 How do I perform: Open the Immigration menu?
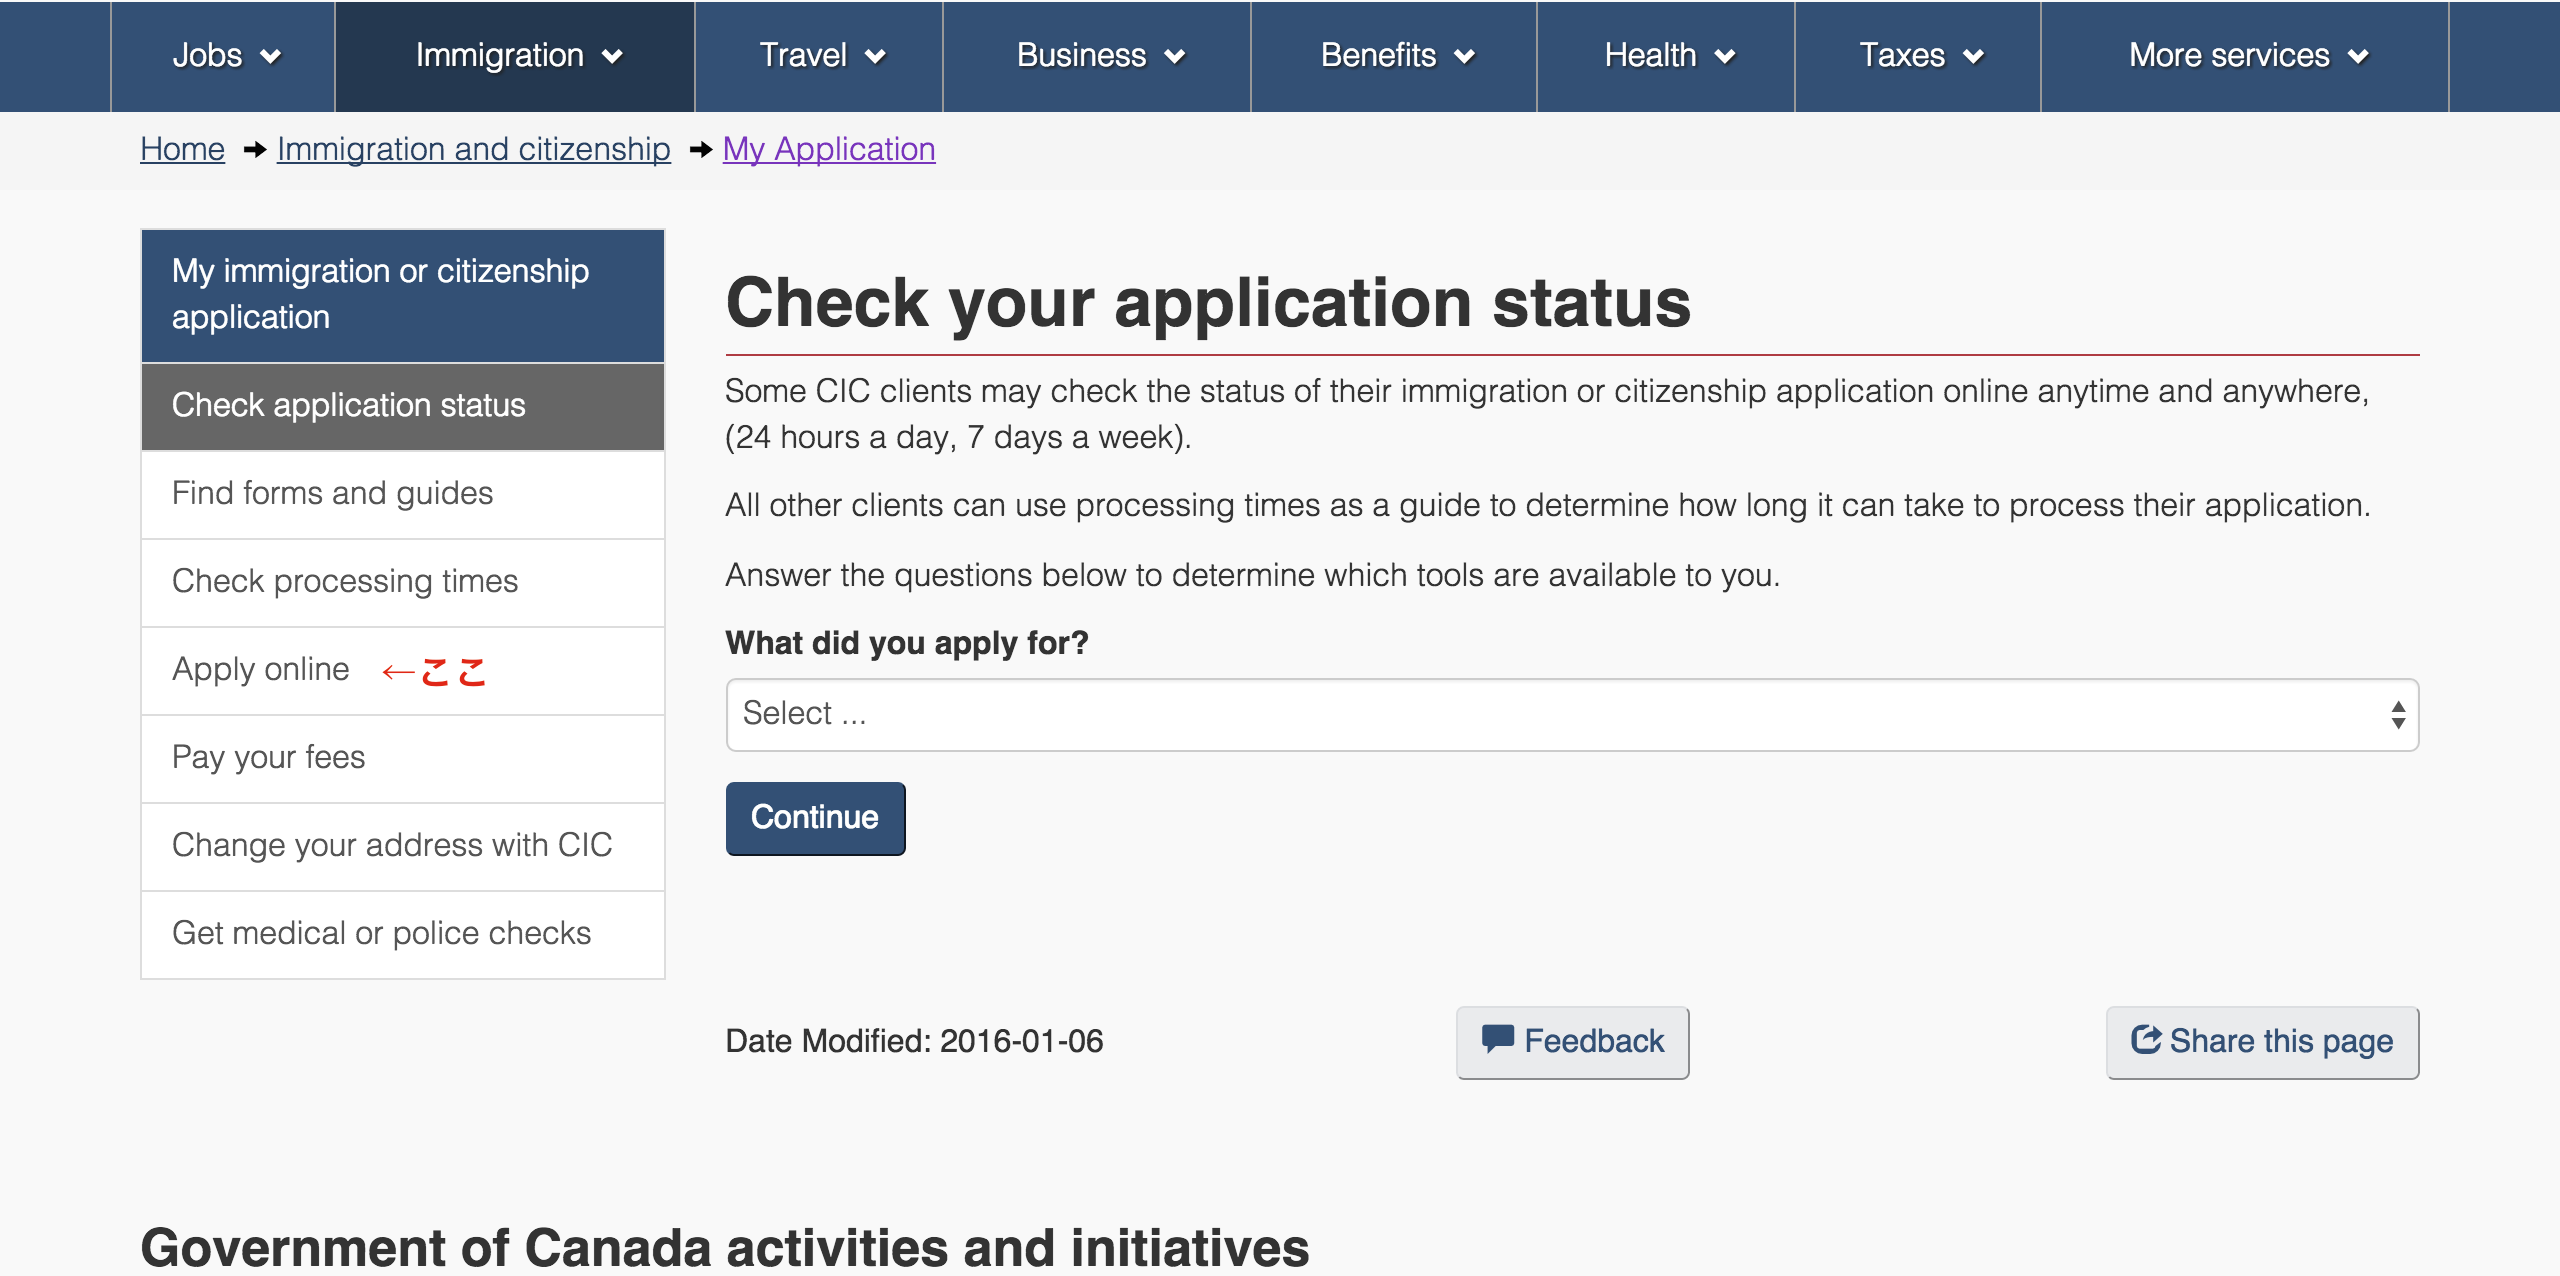(515, 56)
